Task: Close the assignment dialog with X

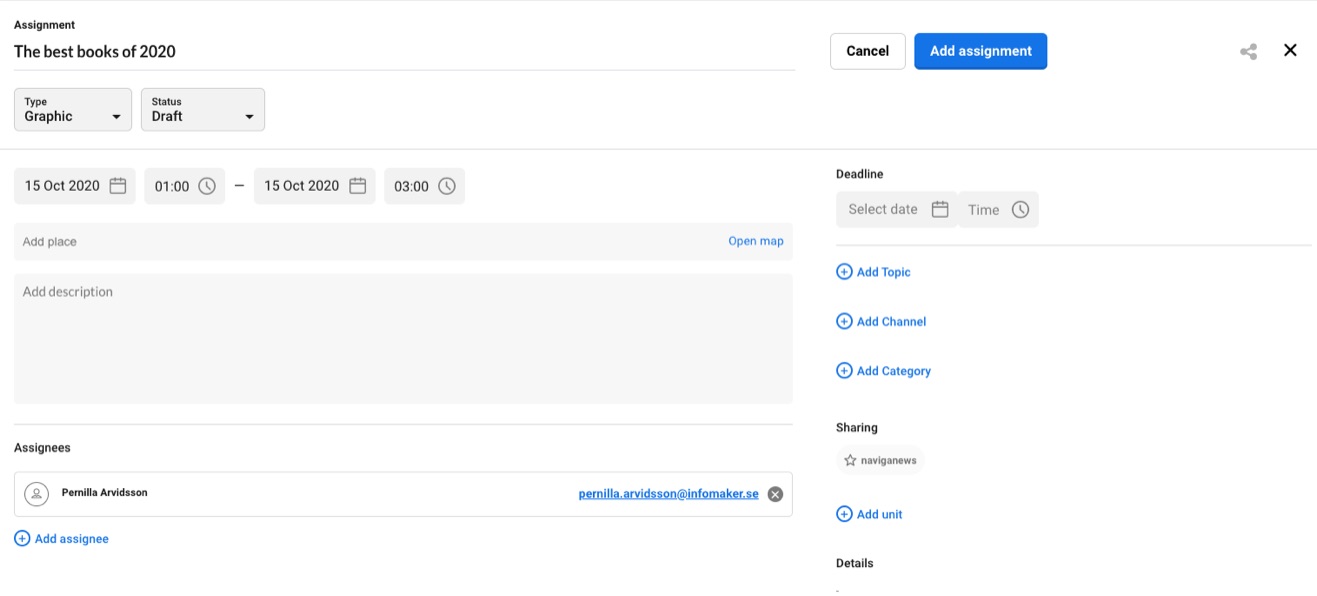Action: coord(1290,51)
